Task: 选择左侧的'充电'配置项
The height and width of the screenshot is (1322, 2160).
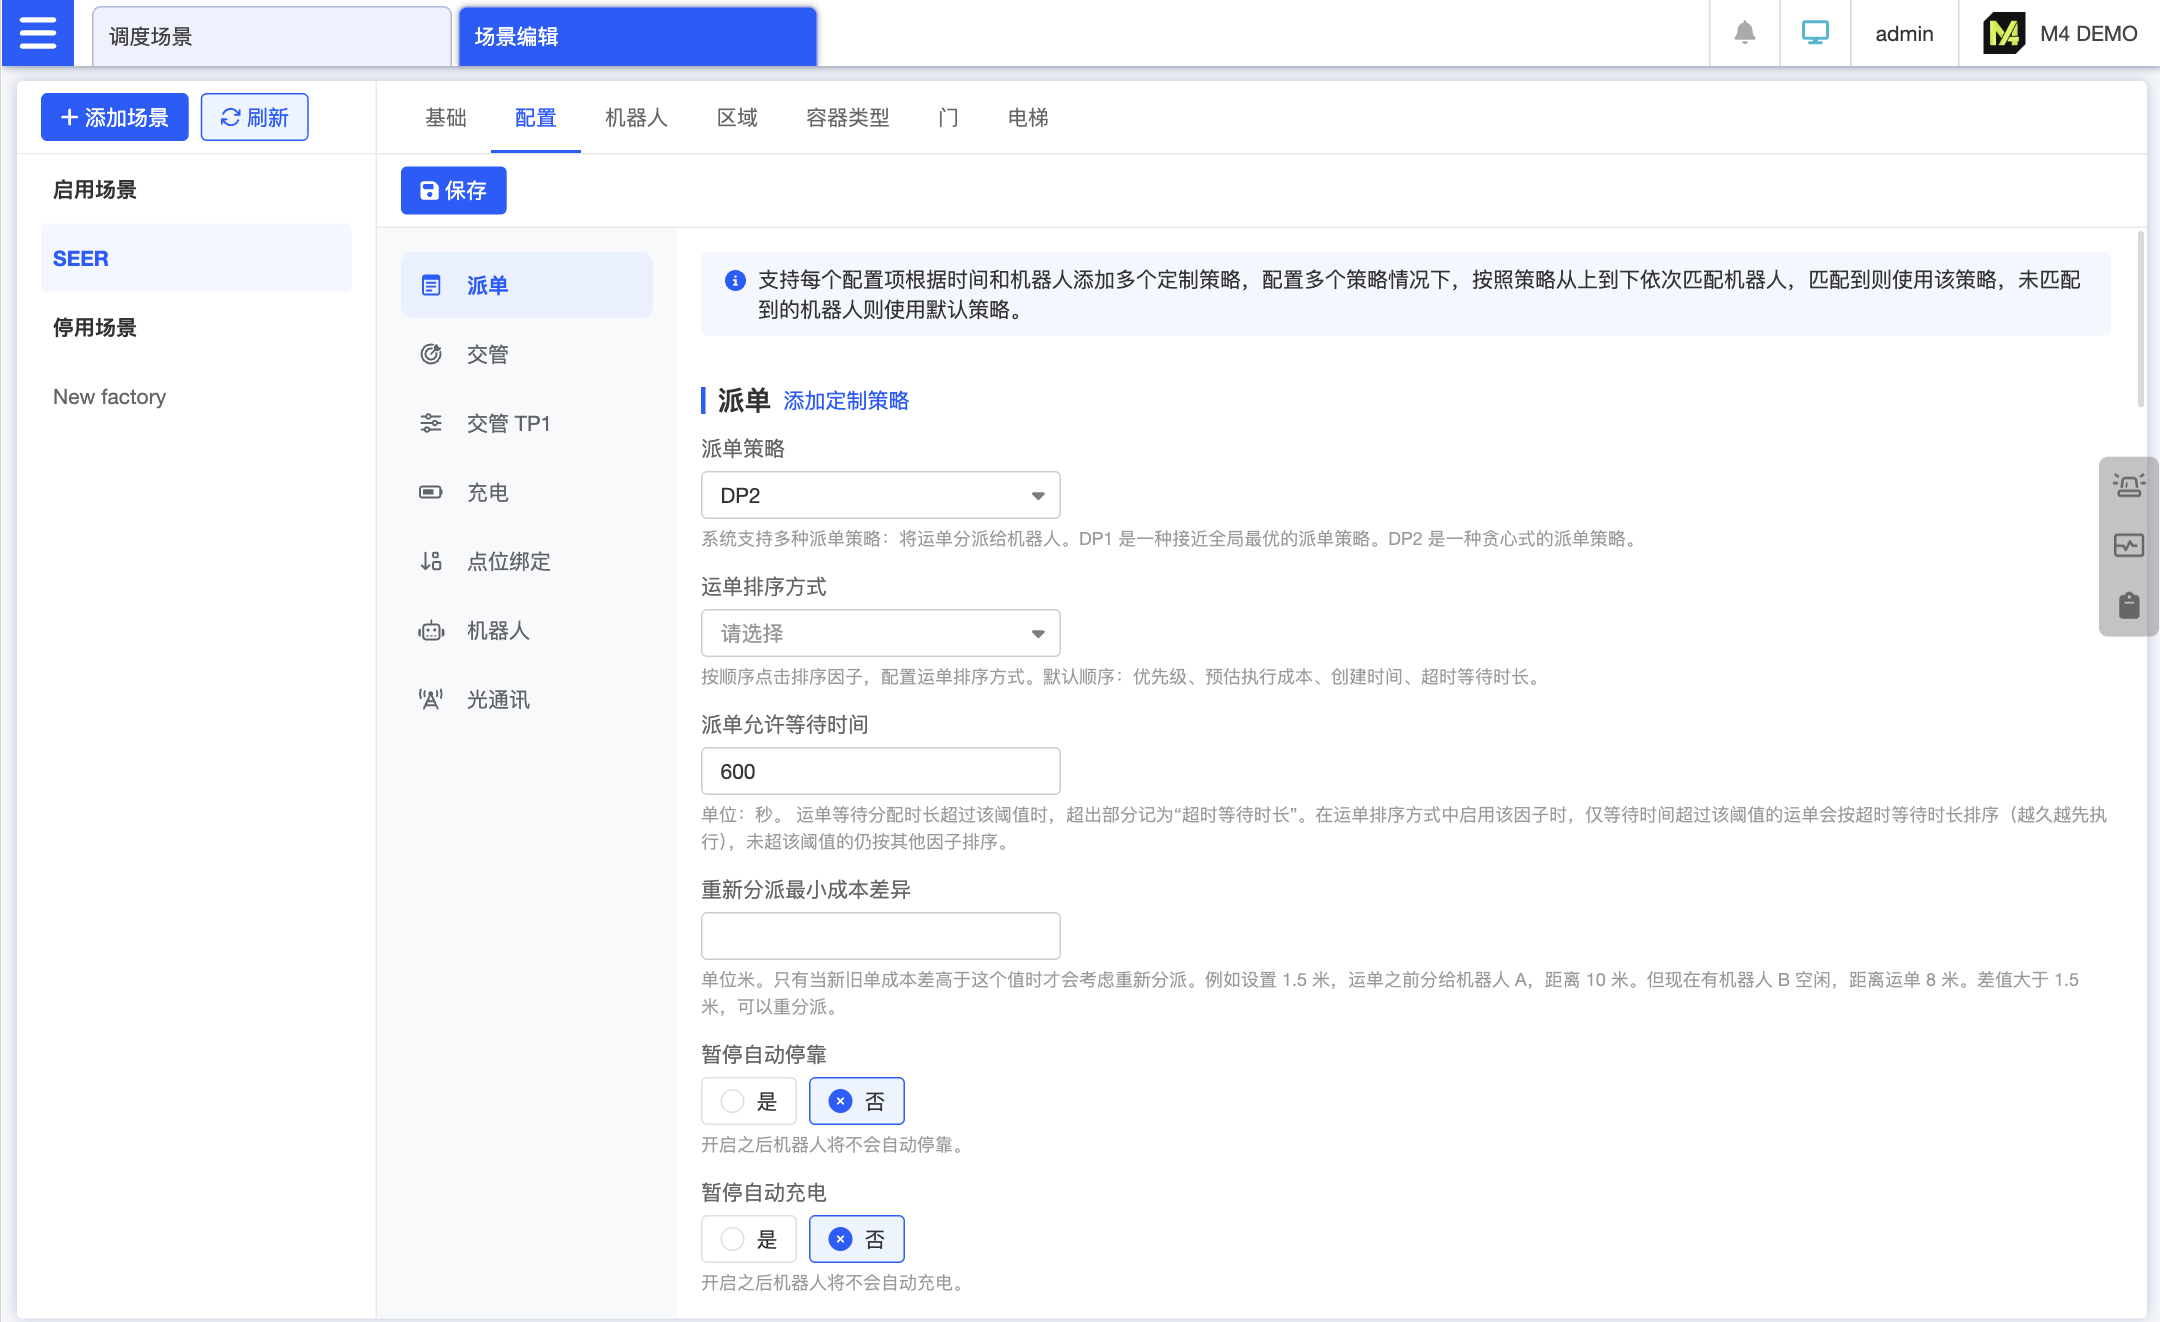Action: (x=488, y=492)
